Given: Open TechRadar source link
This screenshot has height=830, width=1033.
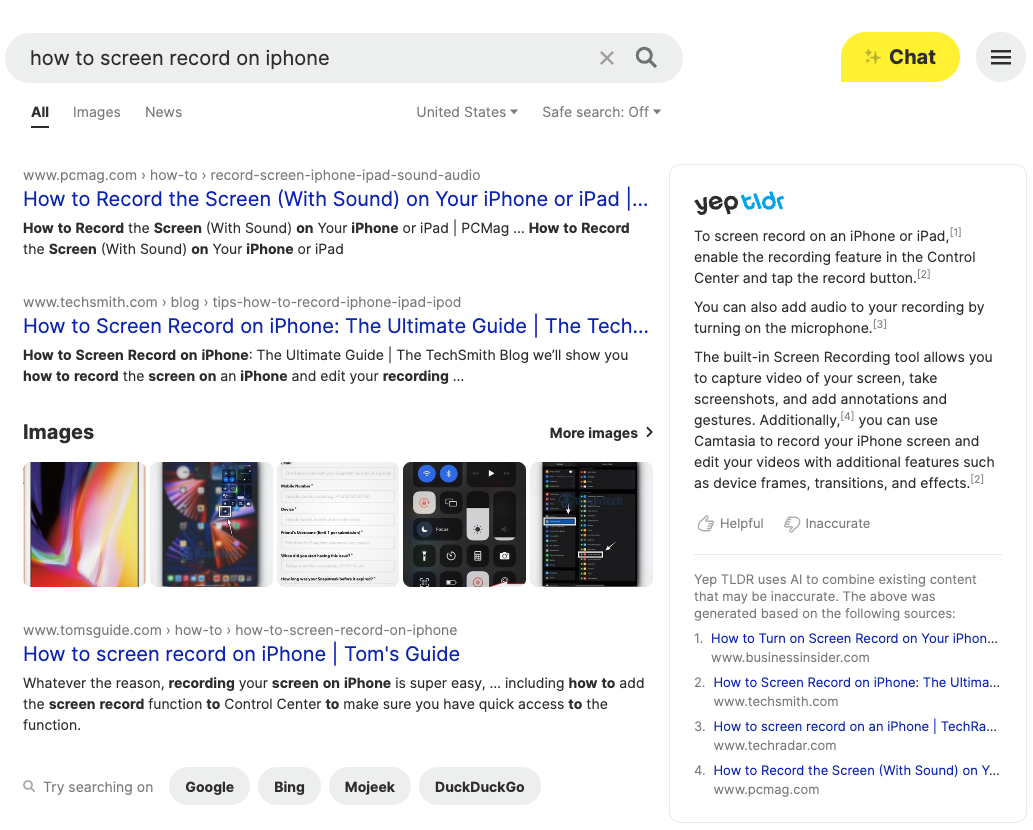Looking at the screenshot, I should [855, 727].
